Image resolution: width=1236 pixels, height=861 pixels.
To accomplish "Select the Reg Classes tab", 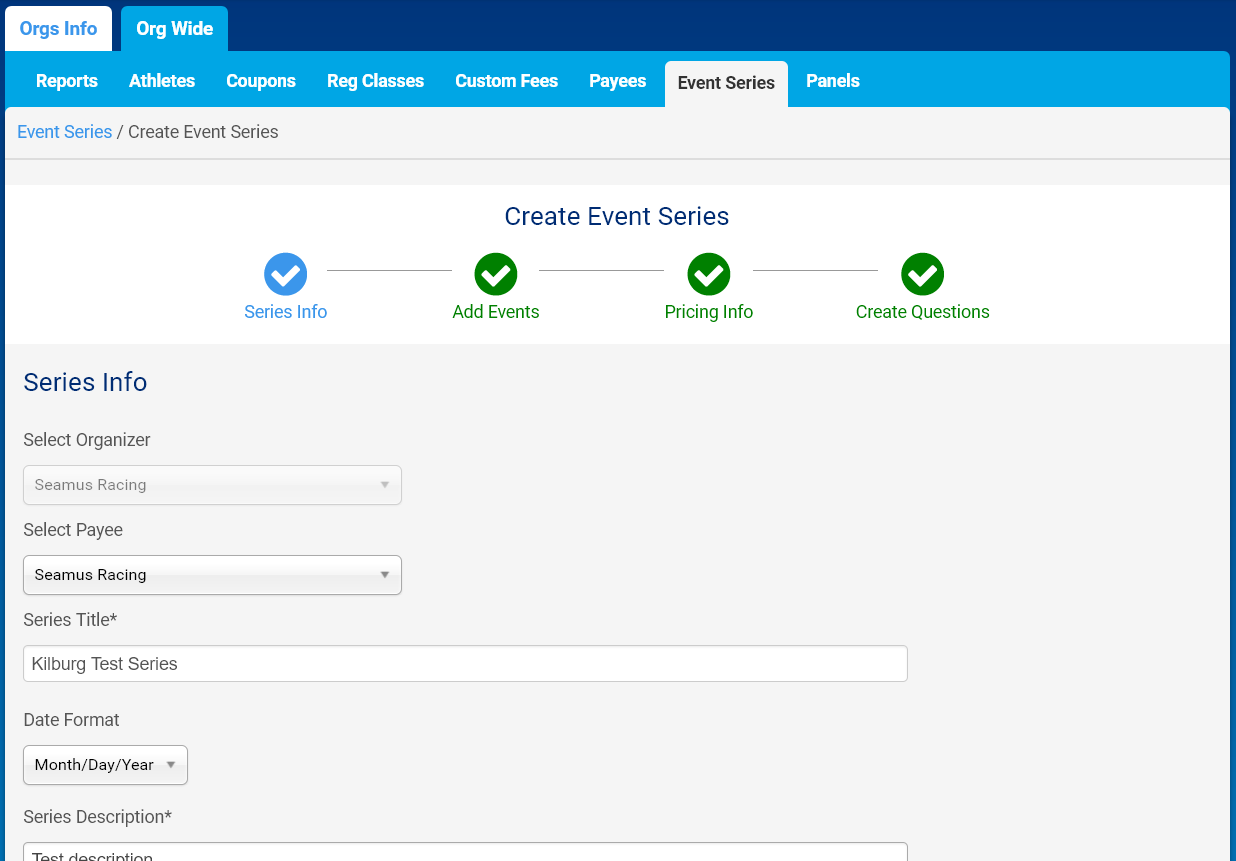I will pyautogui.click(x=375, y=81).
